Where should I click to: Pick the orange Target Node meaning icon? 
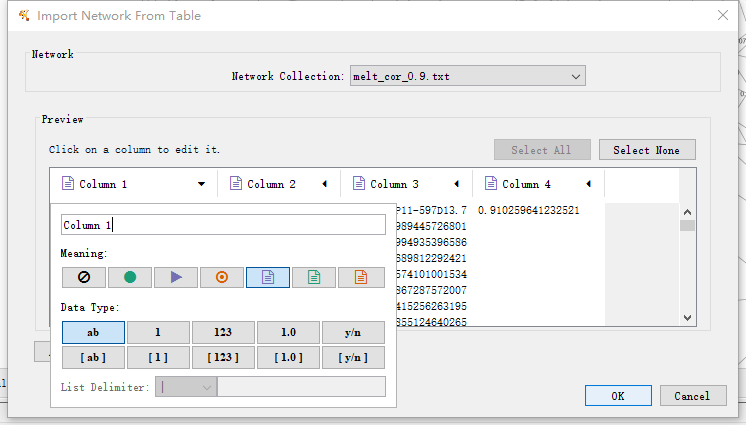tap(222, 277)
